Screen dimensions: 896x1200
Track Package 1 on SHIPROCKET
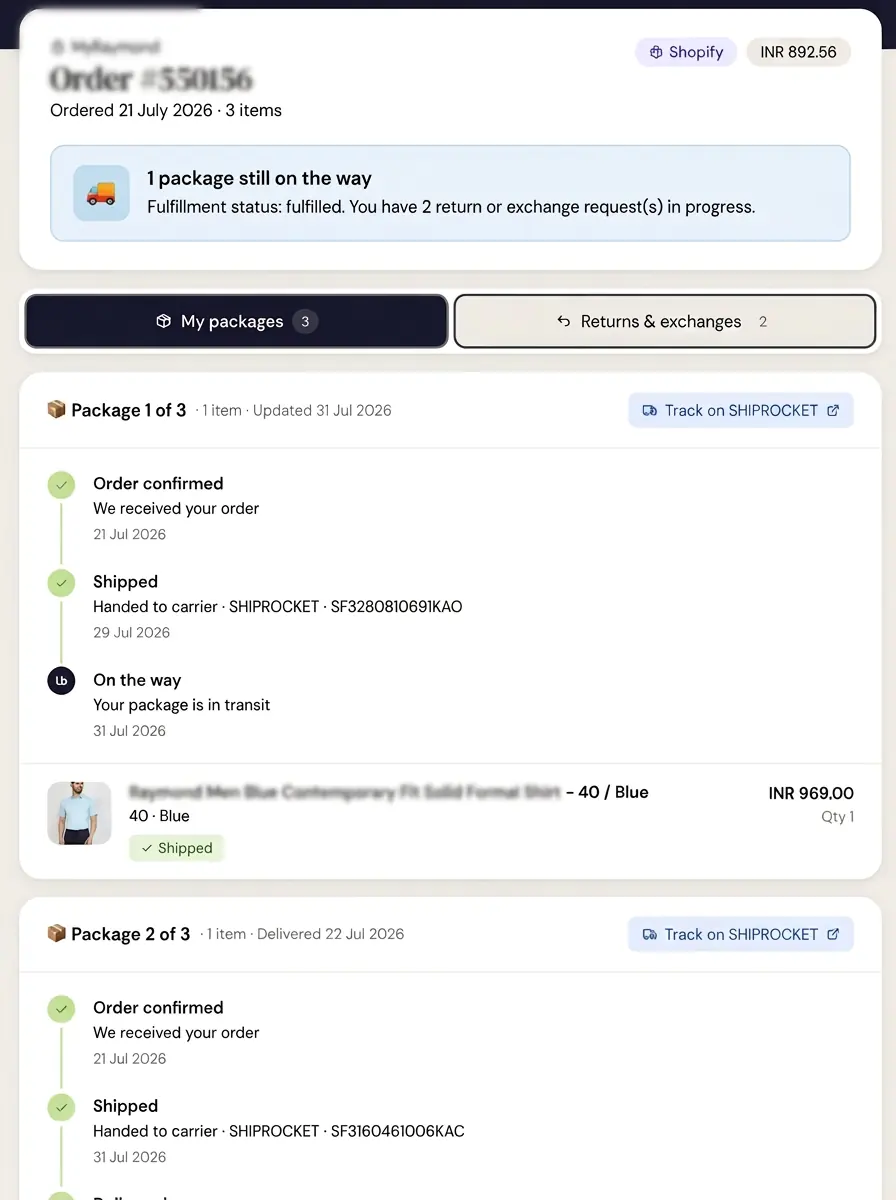741,410
